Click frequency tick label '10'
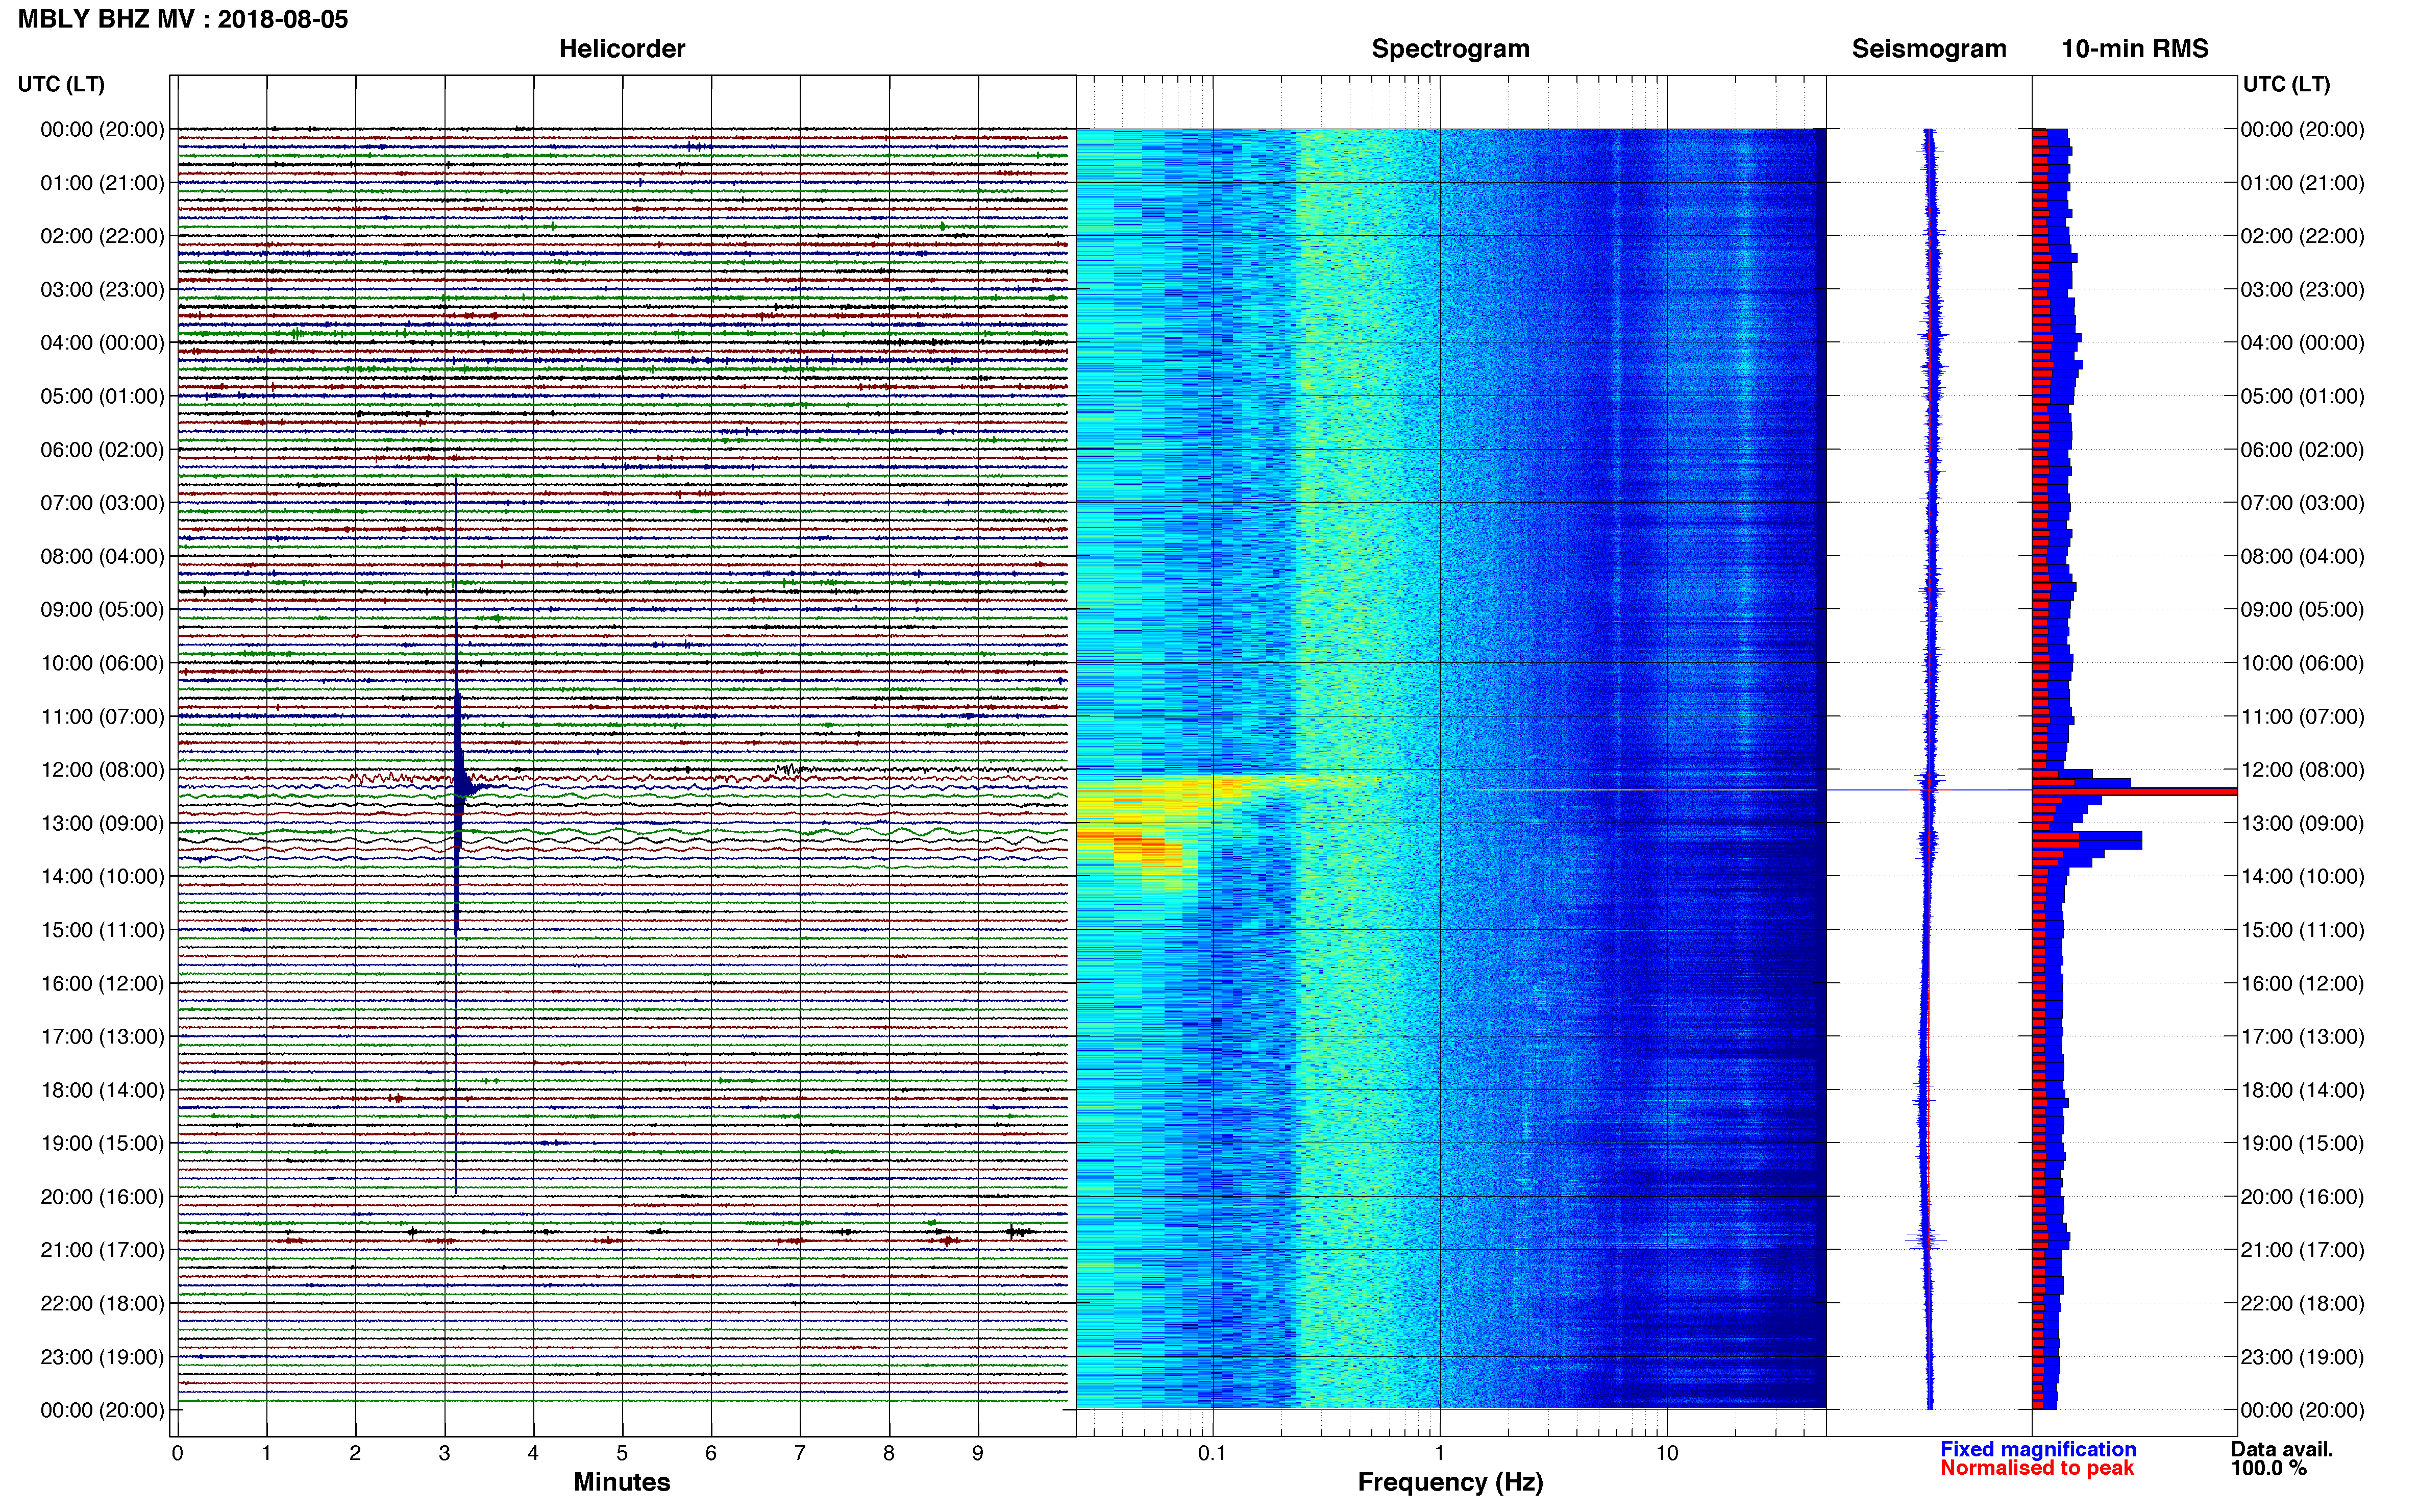 tap(1667, 1454)
